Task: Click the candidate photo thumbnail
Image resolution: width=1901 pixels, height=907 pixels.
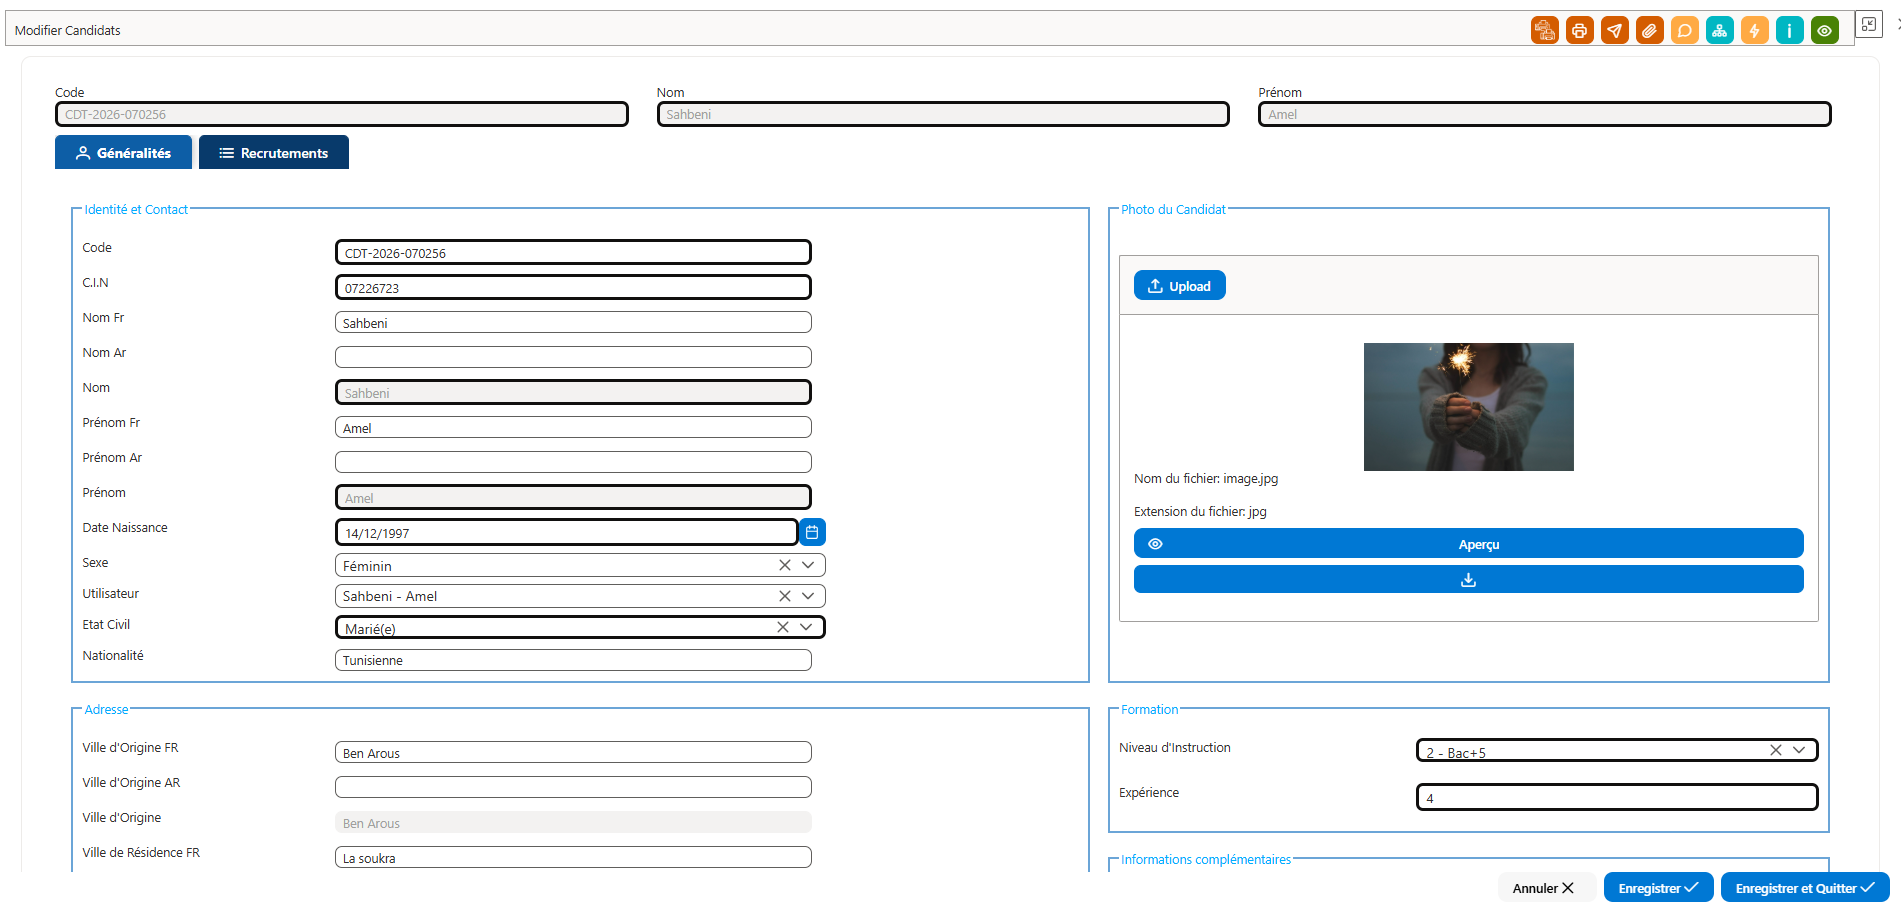Action: click(1468, 407)
